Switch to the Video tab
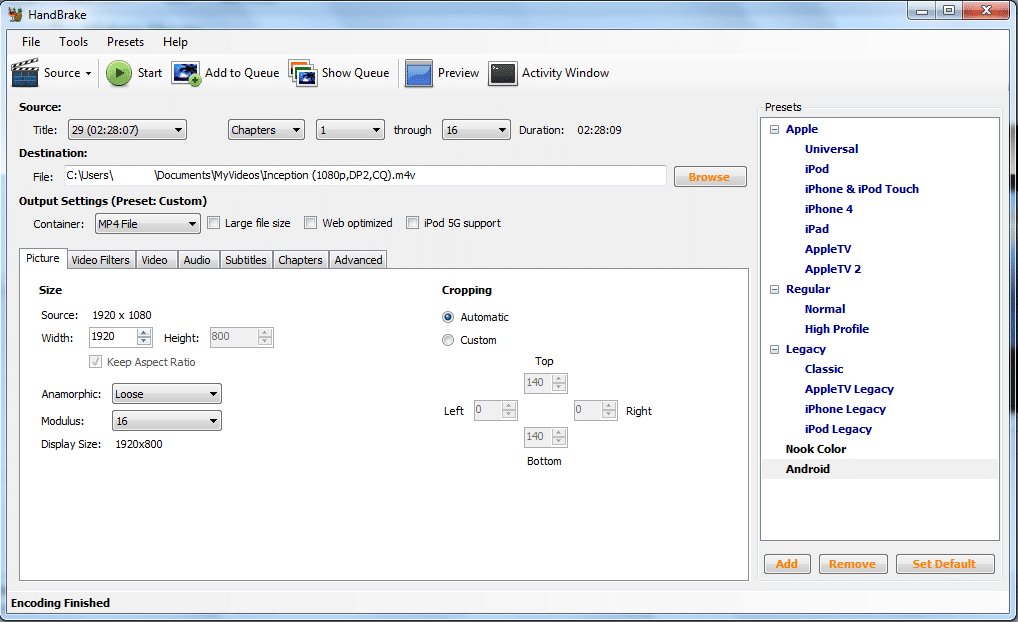Image resolution: width=1018 pixels, height=622 pixels. pos(155,260)
